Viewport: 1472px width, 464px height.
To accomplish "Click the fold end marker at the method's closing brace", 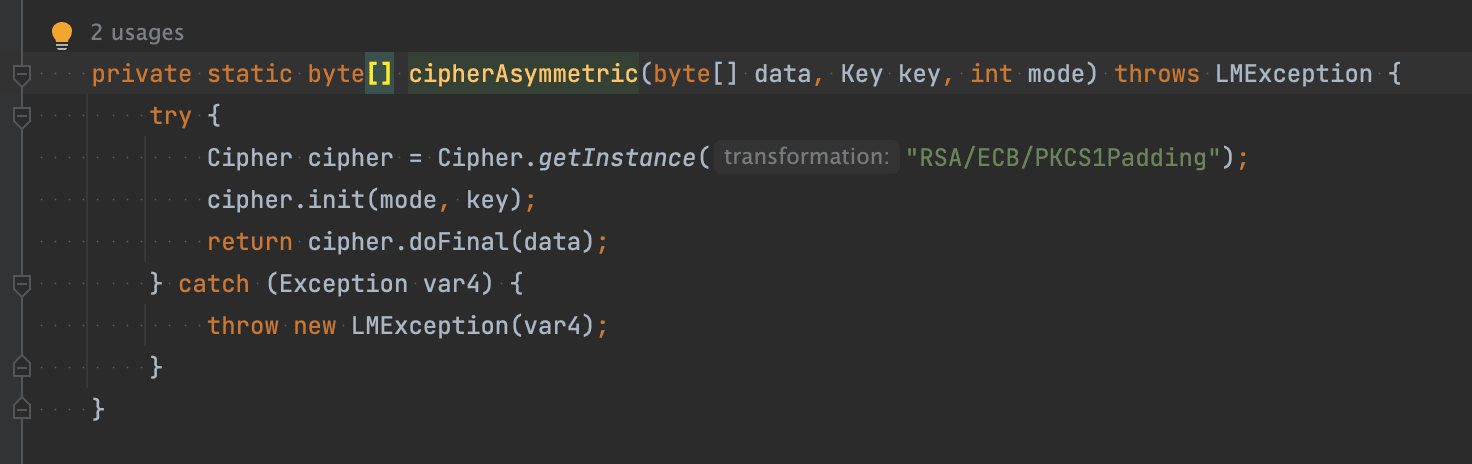I will (22, 409).
